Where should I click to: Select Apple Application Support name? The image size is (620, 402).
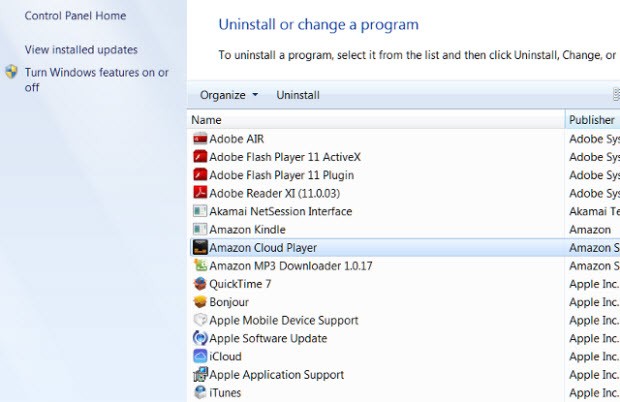pos(276,375)
